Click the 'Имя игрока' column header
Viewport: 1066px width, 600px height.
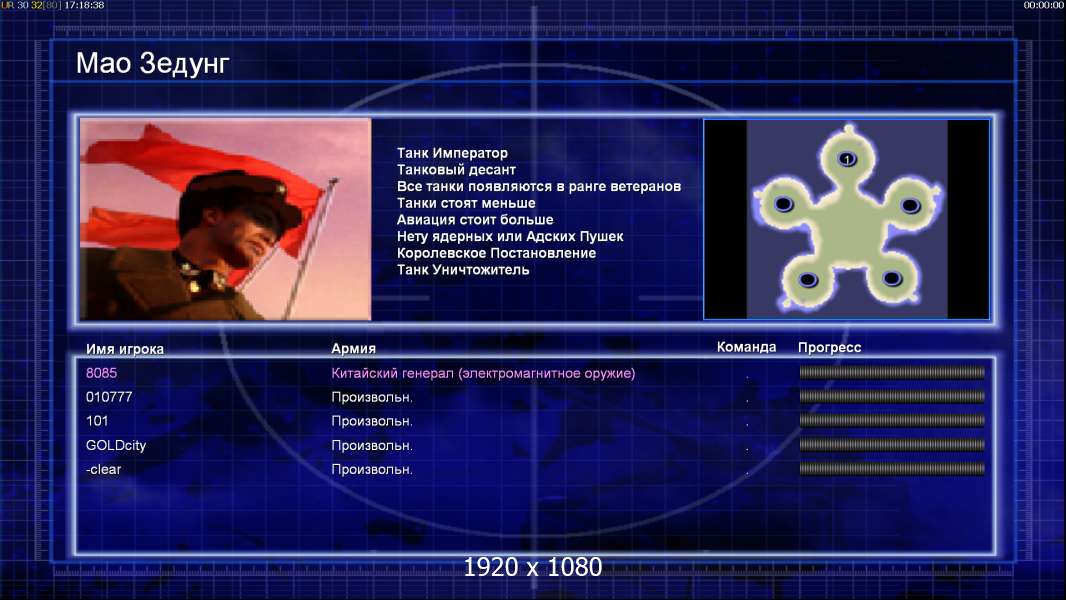coord(124,349)
